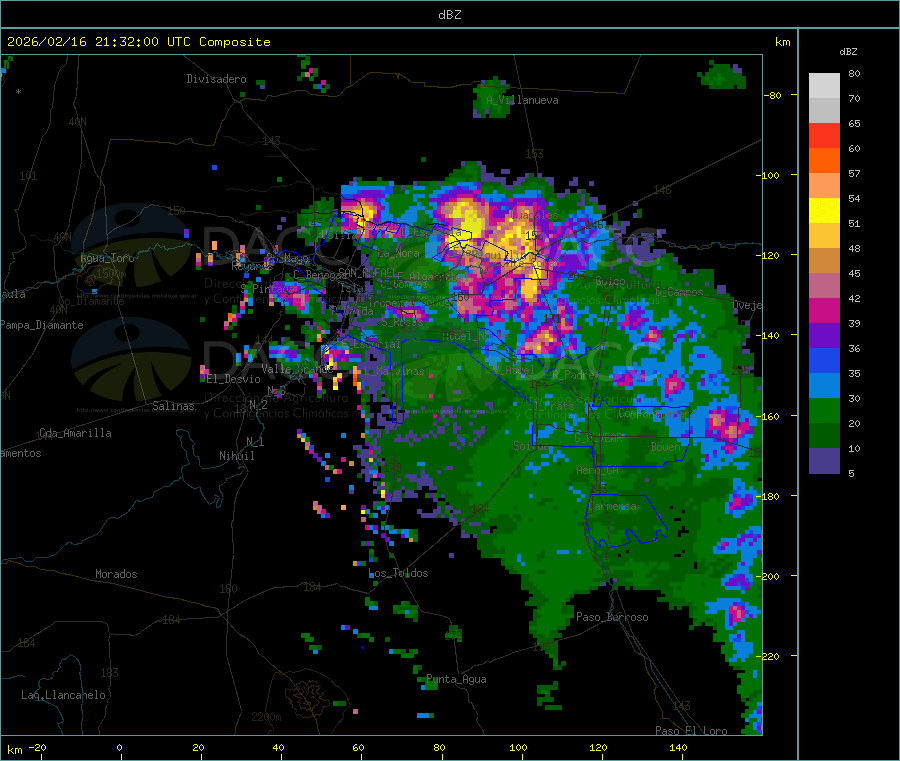Click the '0' tick on the horizontal km axis

(x=119, y=748)
